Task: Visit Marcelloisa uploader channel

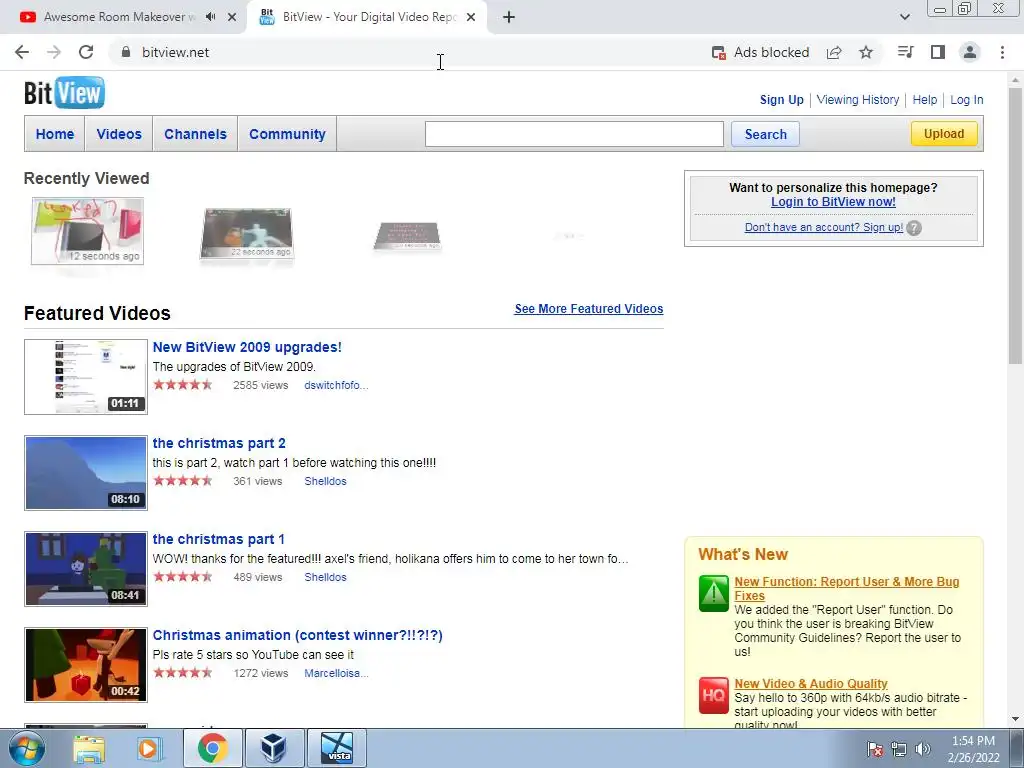Action: [x=336, y=673]
